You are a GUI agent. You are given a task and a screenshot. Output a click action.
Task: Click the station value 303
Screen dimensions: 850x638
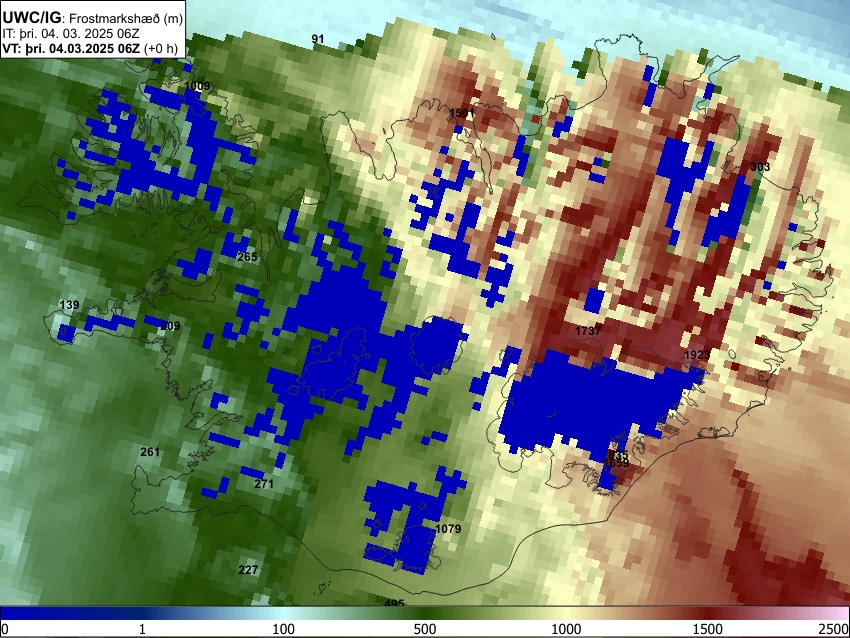tap(760, 167)
